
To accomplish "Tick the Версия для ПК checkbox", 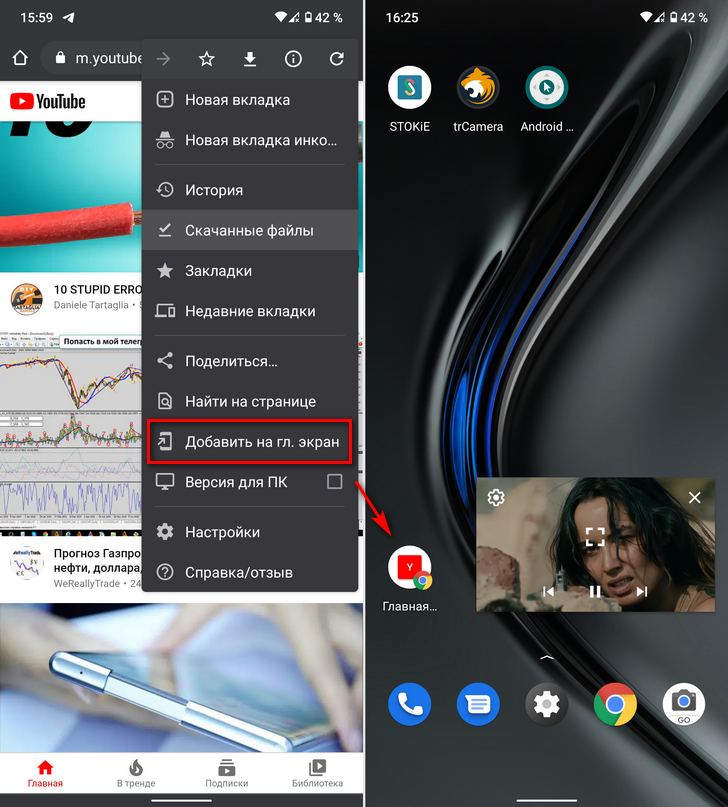I will pos(334,482).
